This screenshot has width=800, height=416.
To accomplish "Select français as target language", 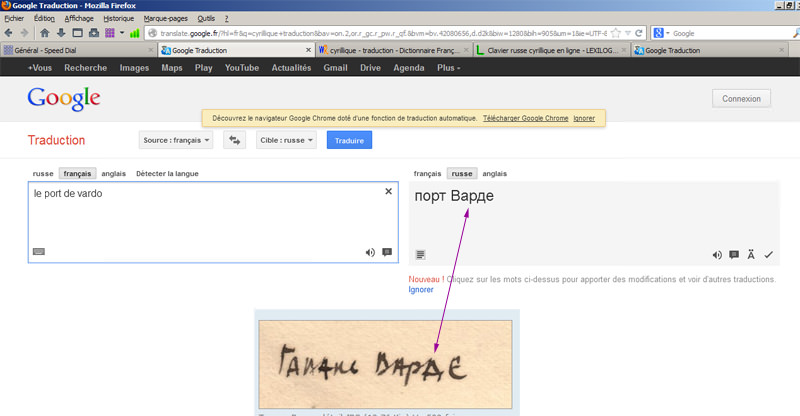I will click(427, 174).
